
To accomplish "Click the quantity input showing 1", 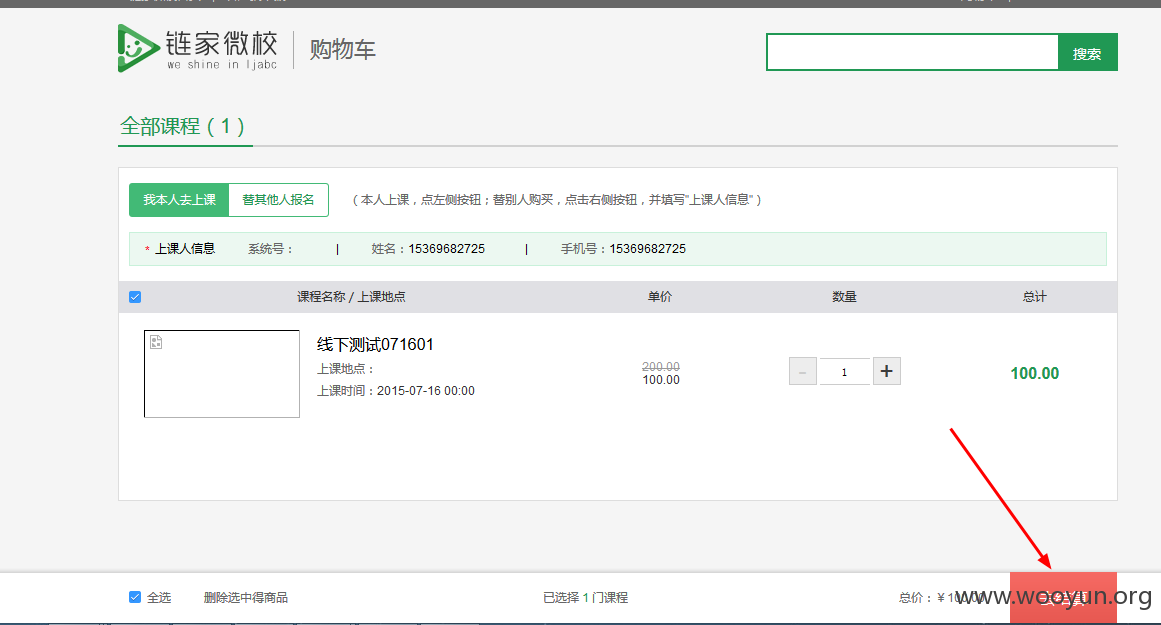I will [x=844, y=371].
